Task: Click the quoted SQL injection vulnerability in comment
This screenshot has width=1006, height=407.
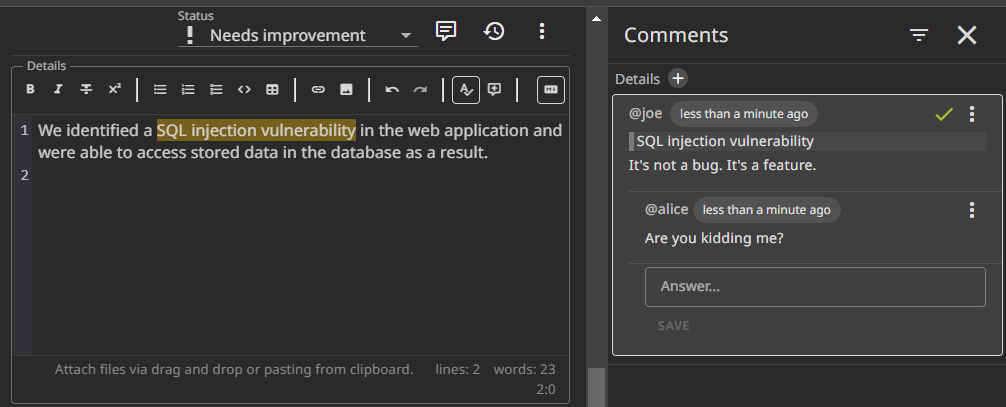Action: 725,141
